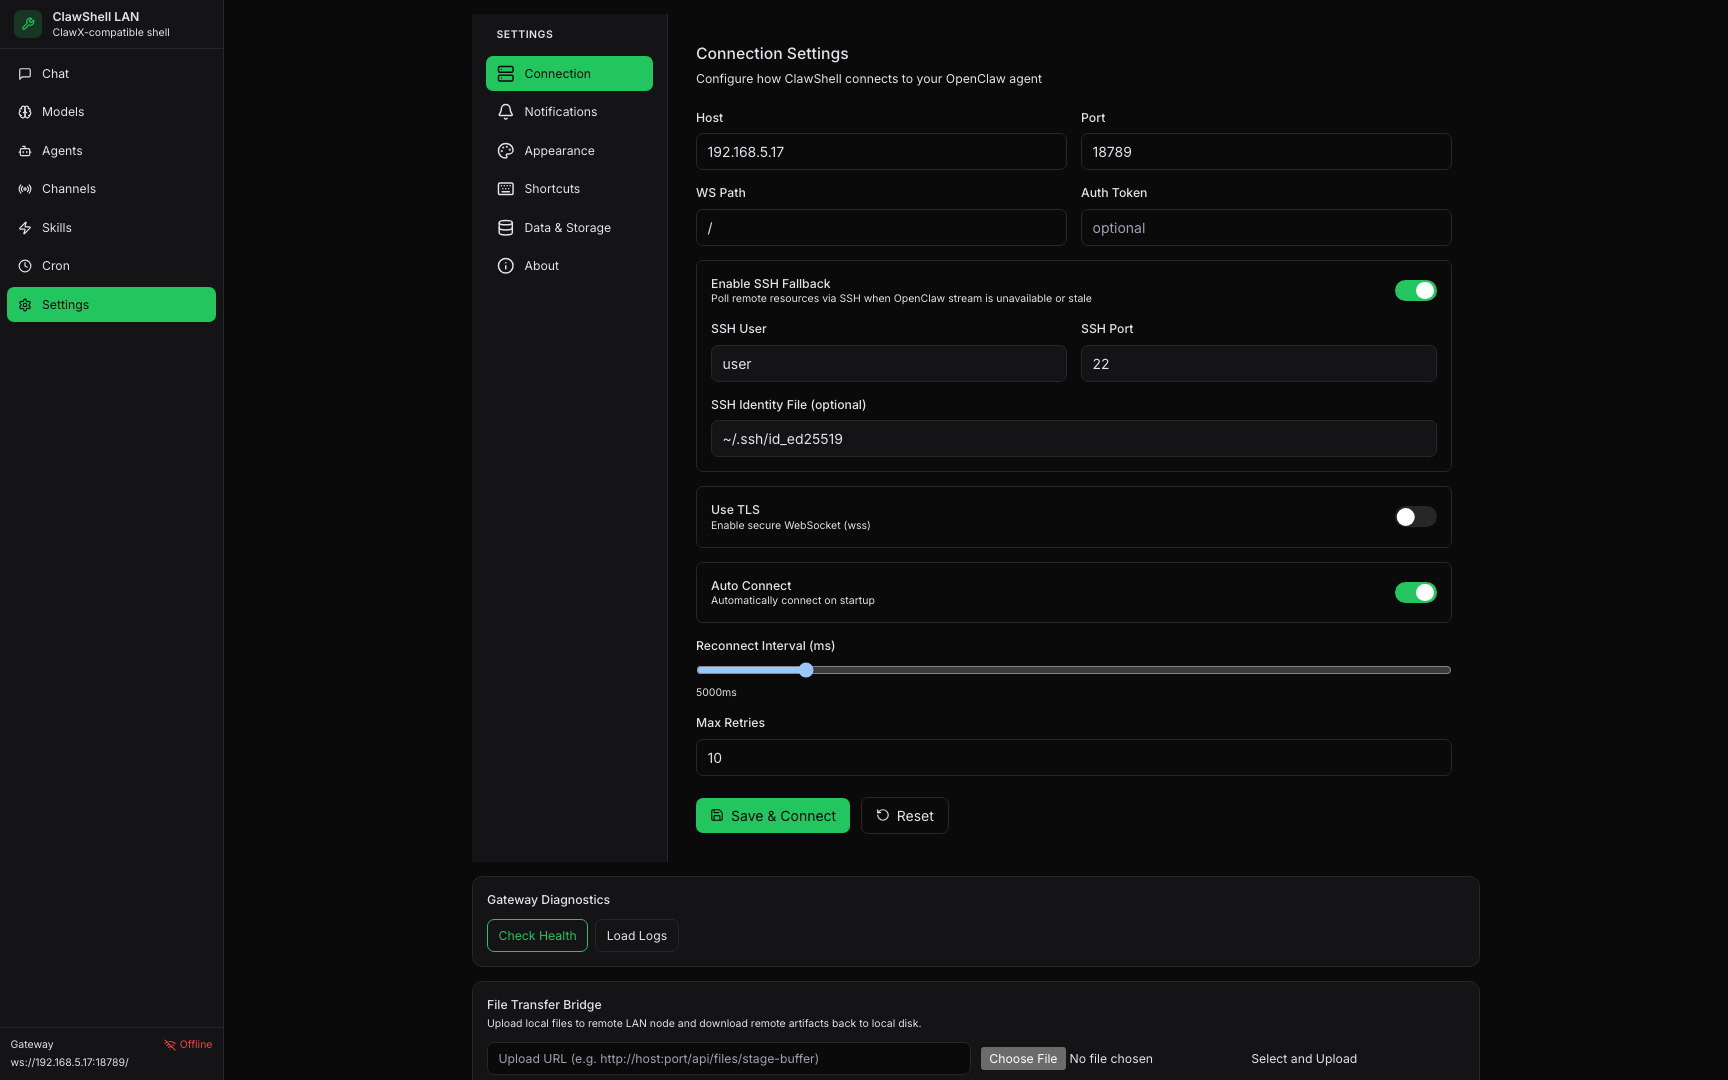Open the Channels panel
1728x1080 pixels.
pyautogui.click(x=68, y=188)
